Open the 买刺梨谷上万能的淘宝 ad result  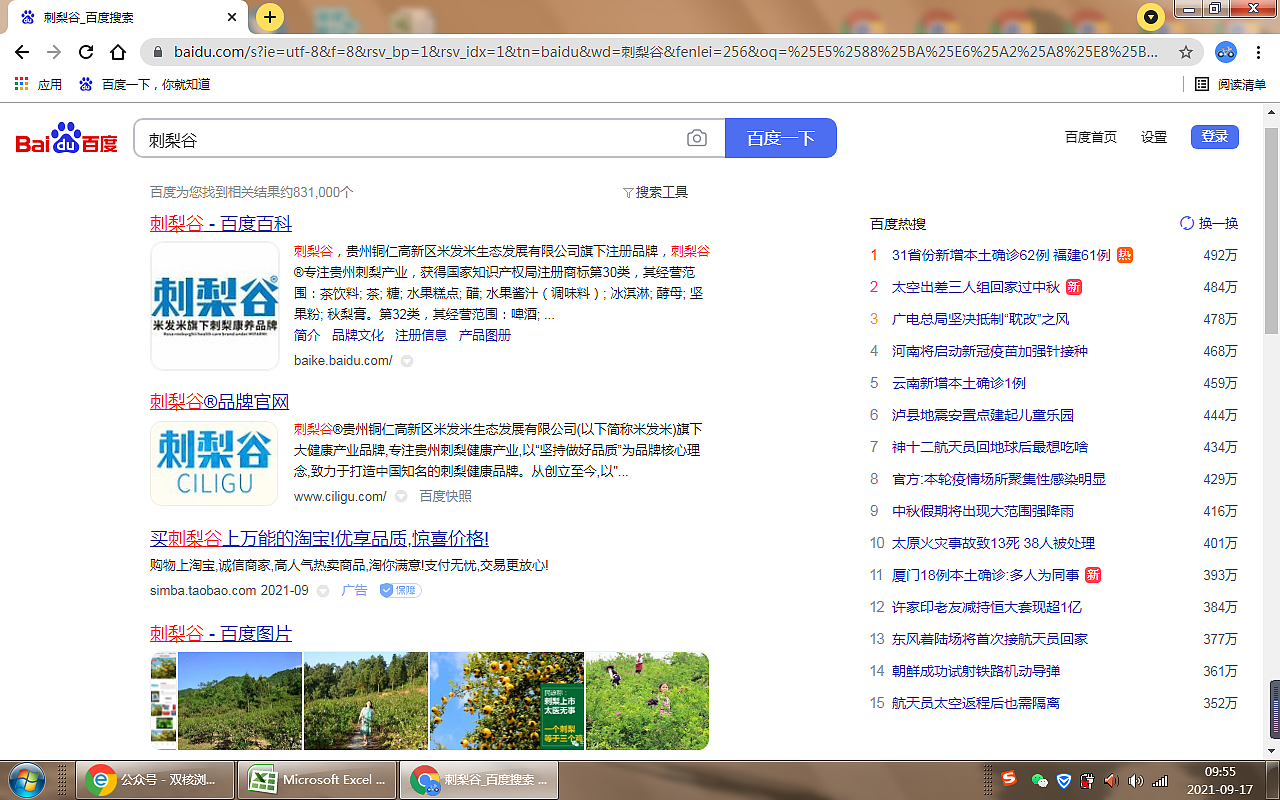point(319,539)
